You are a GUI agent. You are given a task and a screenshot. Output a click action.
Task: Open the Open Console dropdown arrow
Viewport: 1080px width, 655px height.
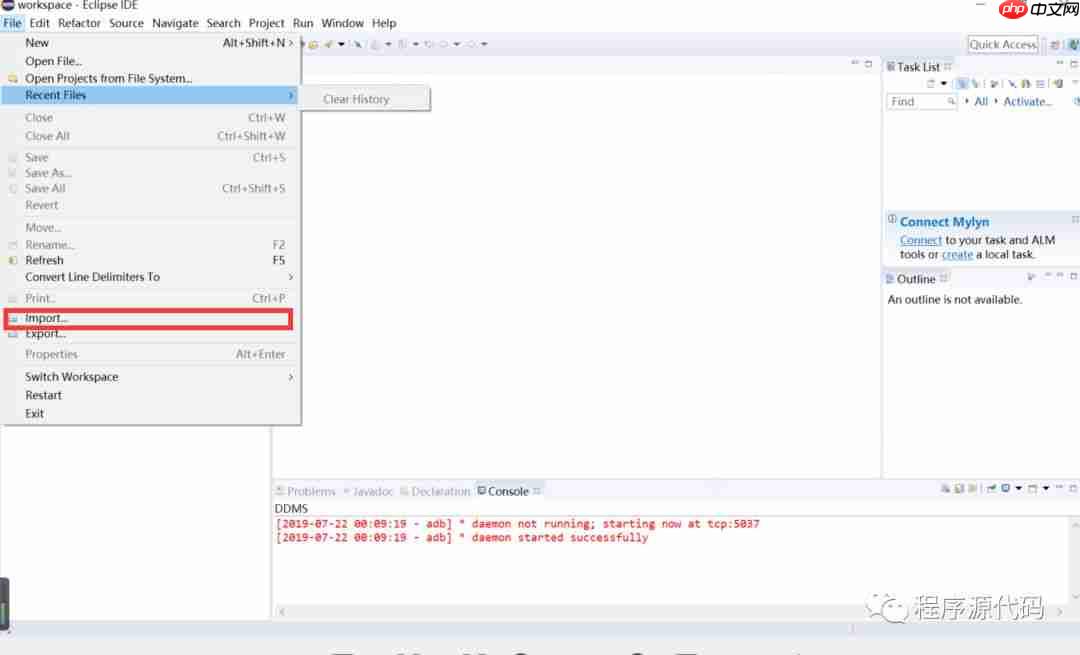click(x=1045, y=489)
